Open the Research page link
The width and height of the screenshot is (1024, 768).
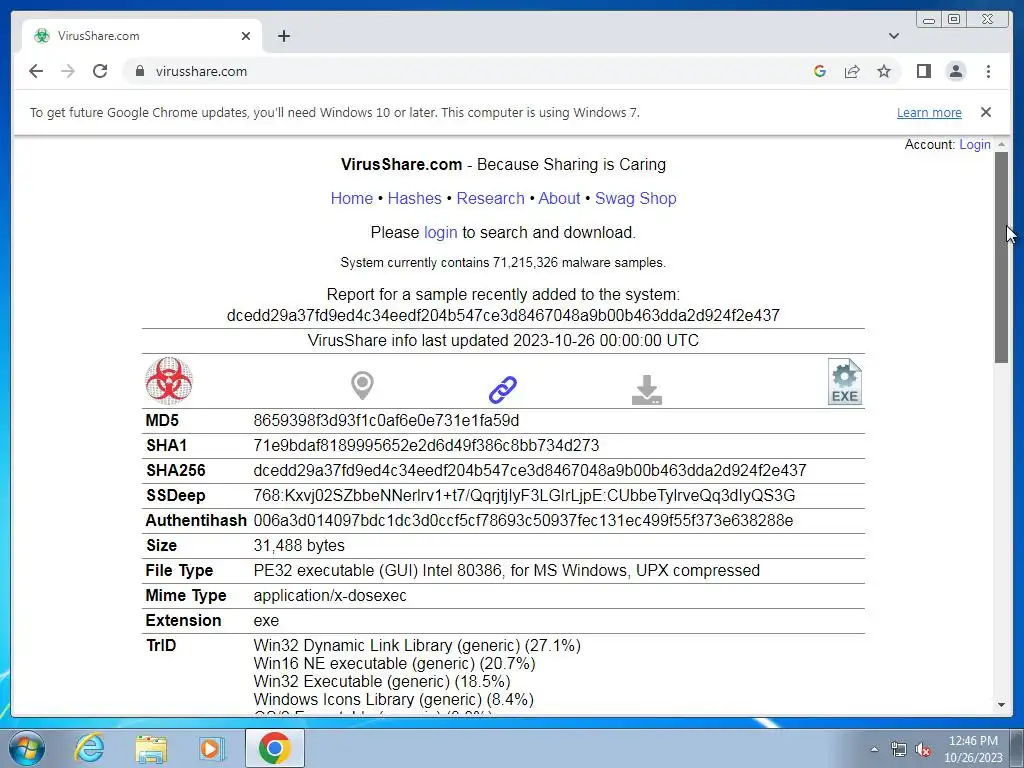[x=490, y=199]
